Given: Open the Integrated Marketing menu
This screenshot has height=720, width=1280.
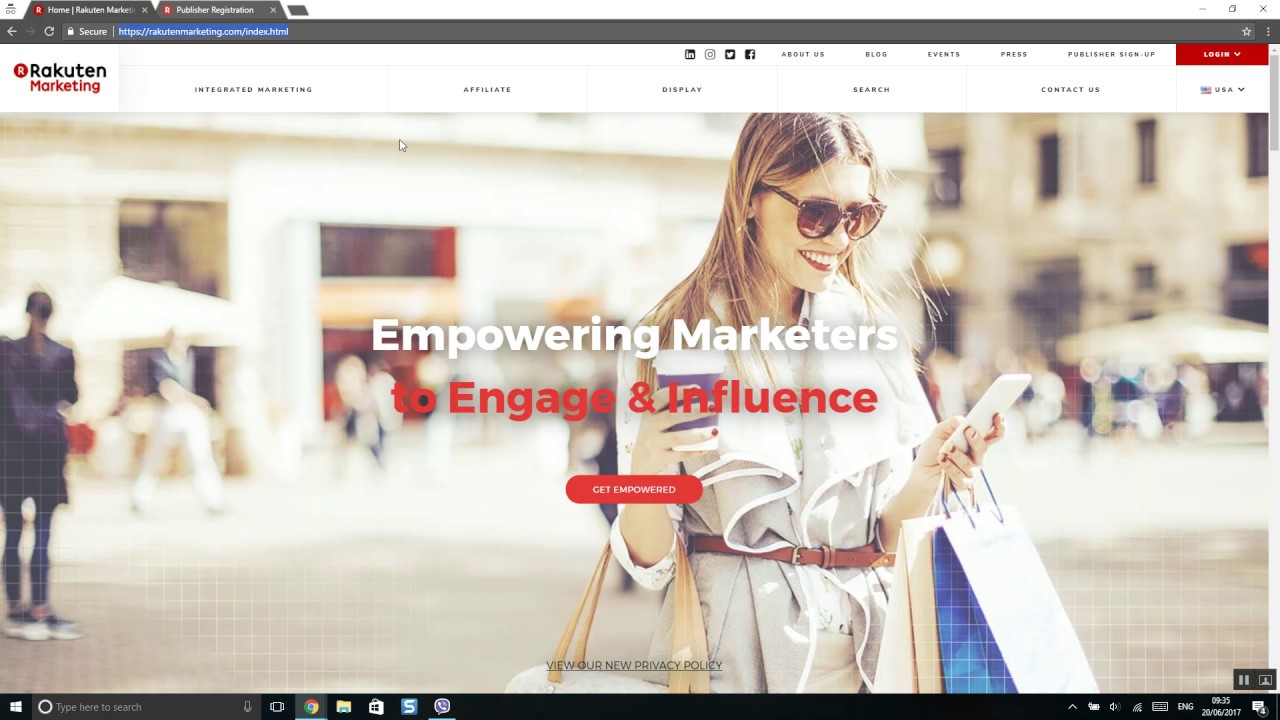Looking at the screenshot, I should [254, 89].
